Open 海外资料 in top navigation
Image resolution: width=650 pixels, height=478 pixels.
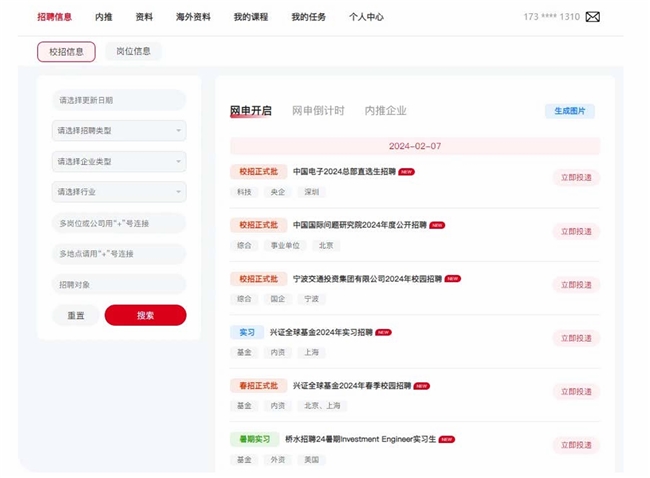click(x=193, y=17)
